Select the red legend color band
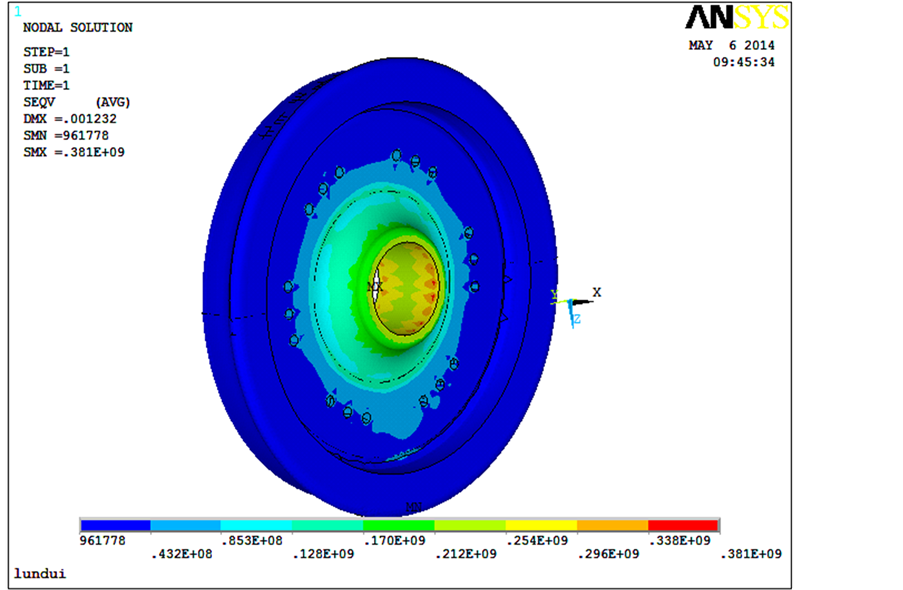 [683, 525]
